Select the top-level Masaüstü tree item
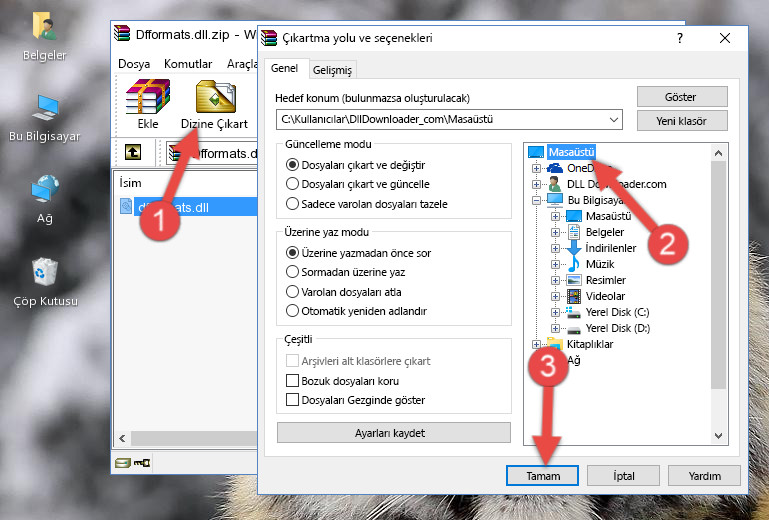Screen dimensions: 769x520 [571, 152]
